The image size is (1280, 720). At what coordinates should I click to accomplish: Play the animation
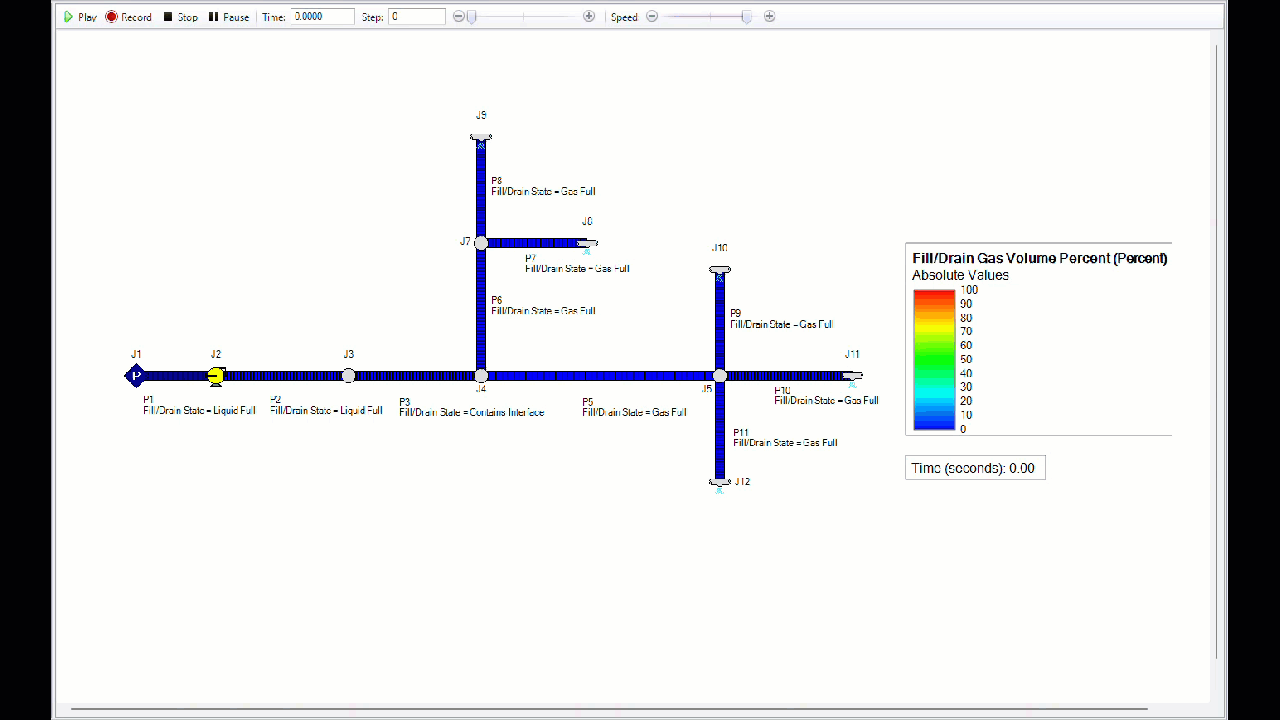pos(80,16)
